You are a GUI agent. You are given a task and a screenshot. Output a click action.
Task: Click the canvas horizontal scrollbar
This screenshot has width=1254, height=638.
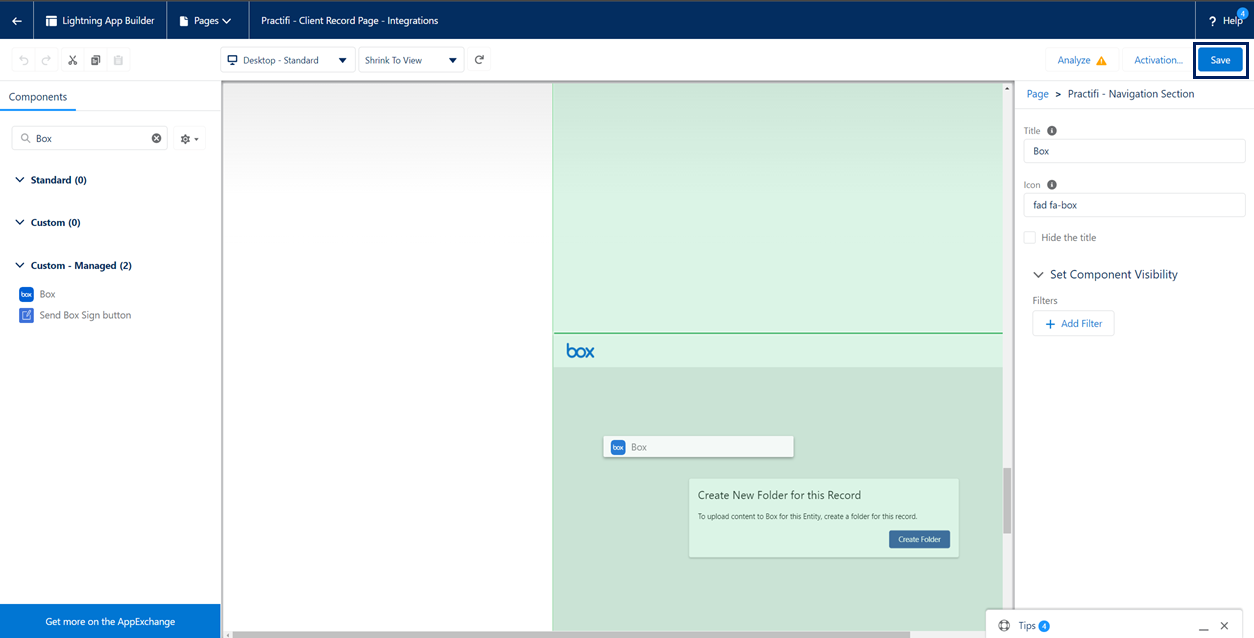[570, 634]
